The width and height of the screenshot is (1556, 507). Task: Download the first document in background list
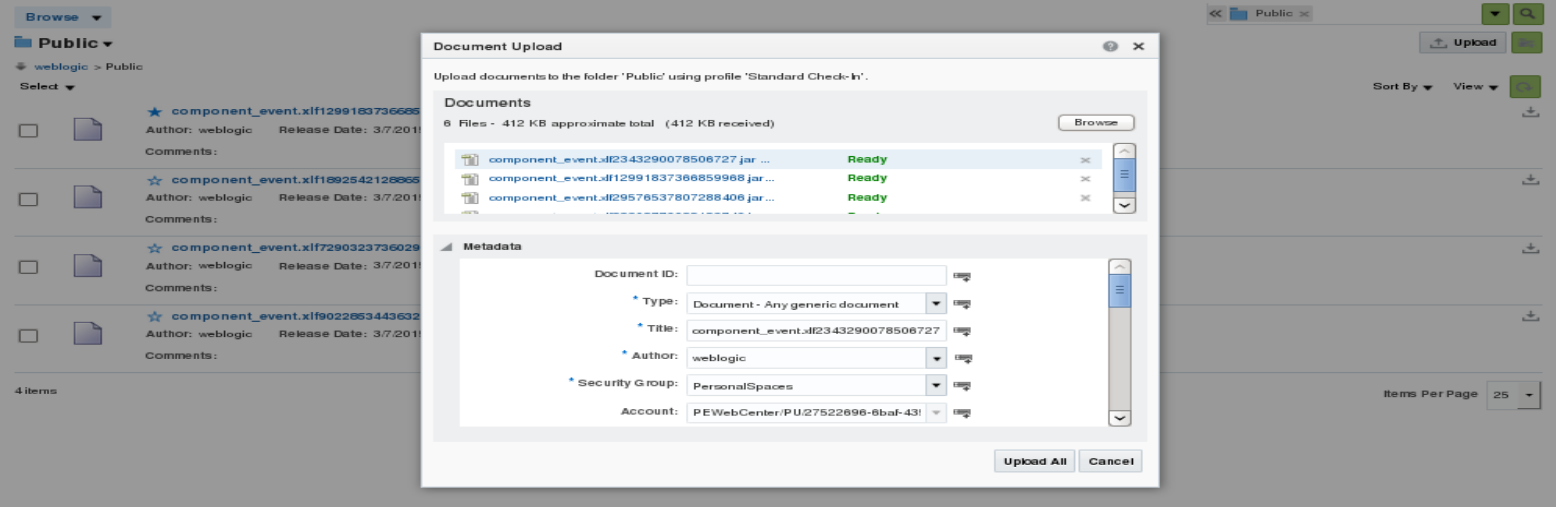point(1530,112)
